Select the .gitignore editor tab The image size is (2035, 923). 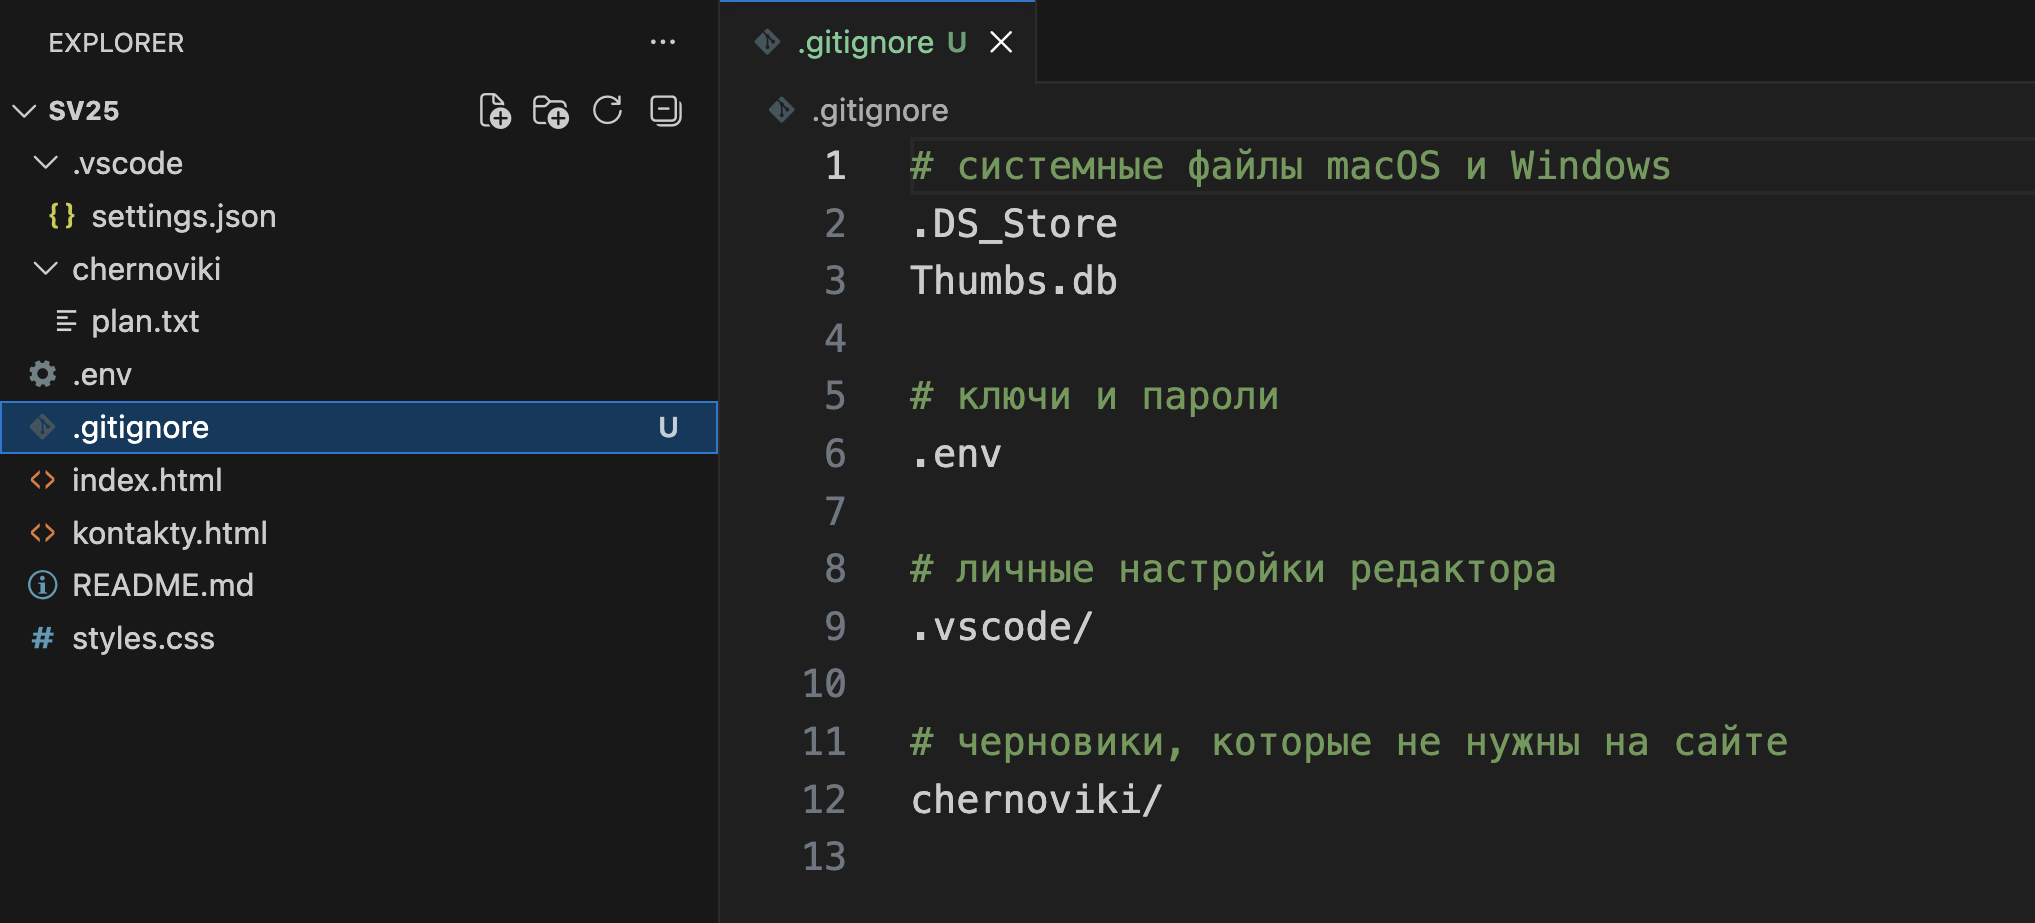878,42
